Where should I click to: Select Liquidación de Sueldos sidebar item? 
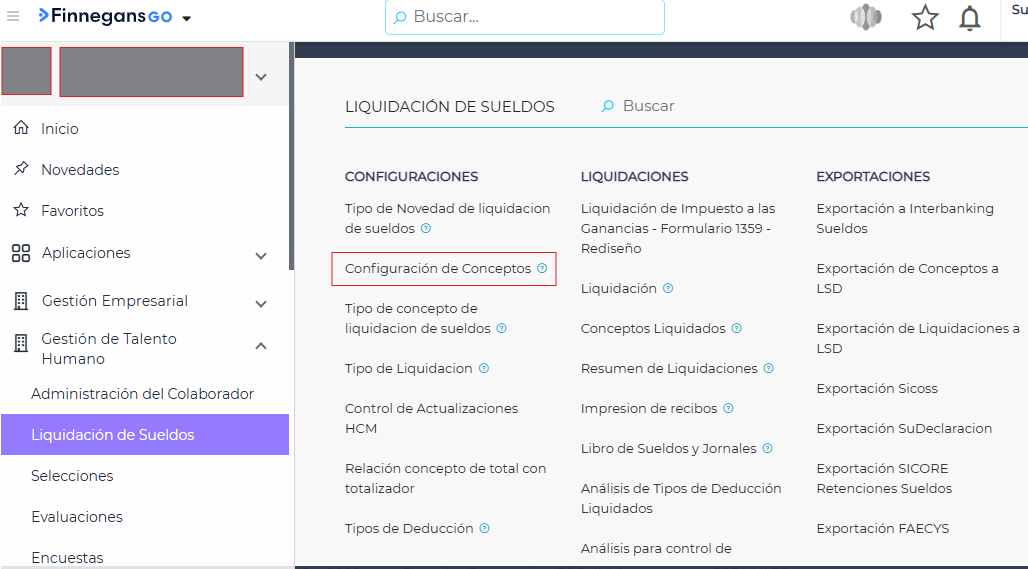112,435
